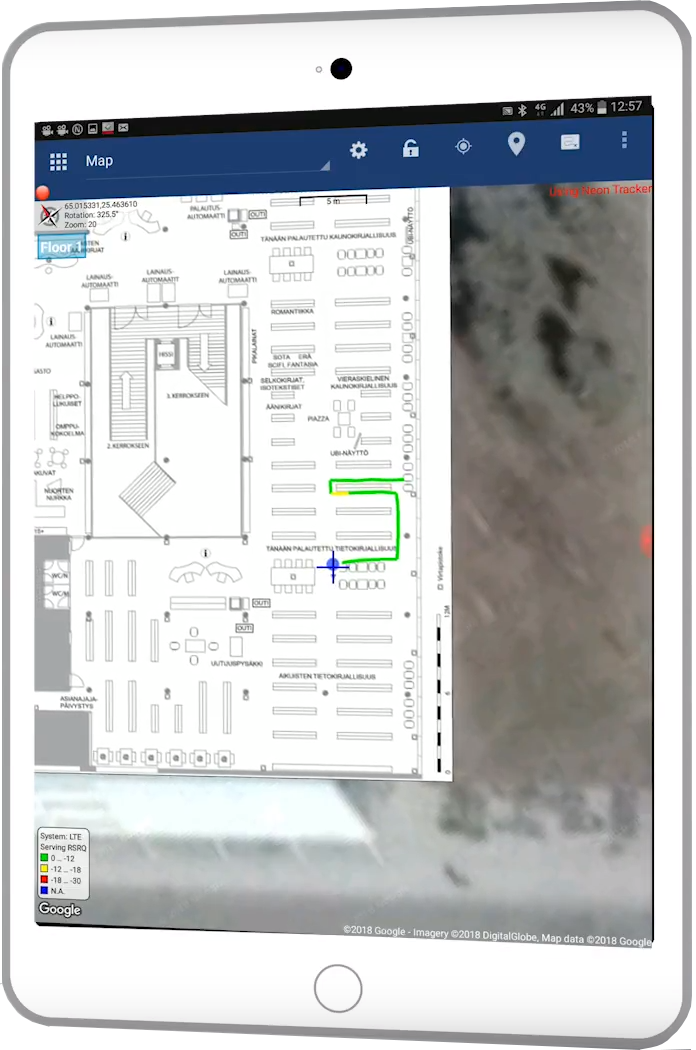
Task: Tap the Bluetooth status bar icon
Action: 523,110
